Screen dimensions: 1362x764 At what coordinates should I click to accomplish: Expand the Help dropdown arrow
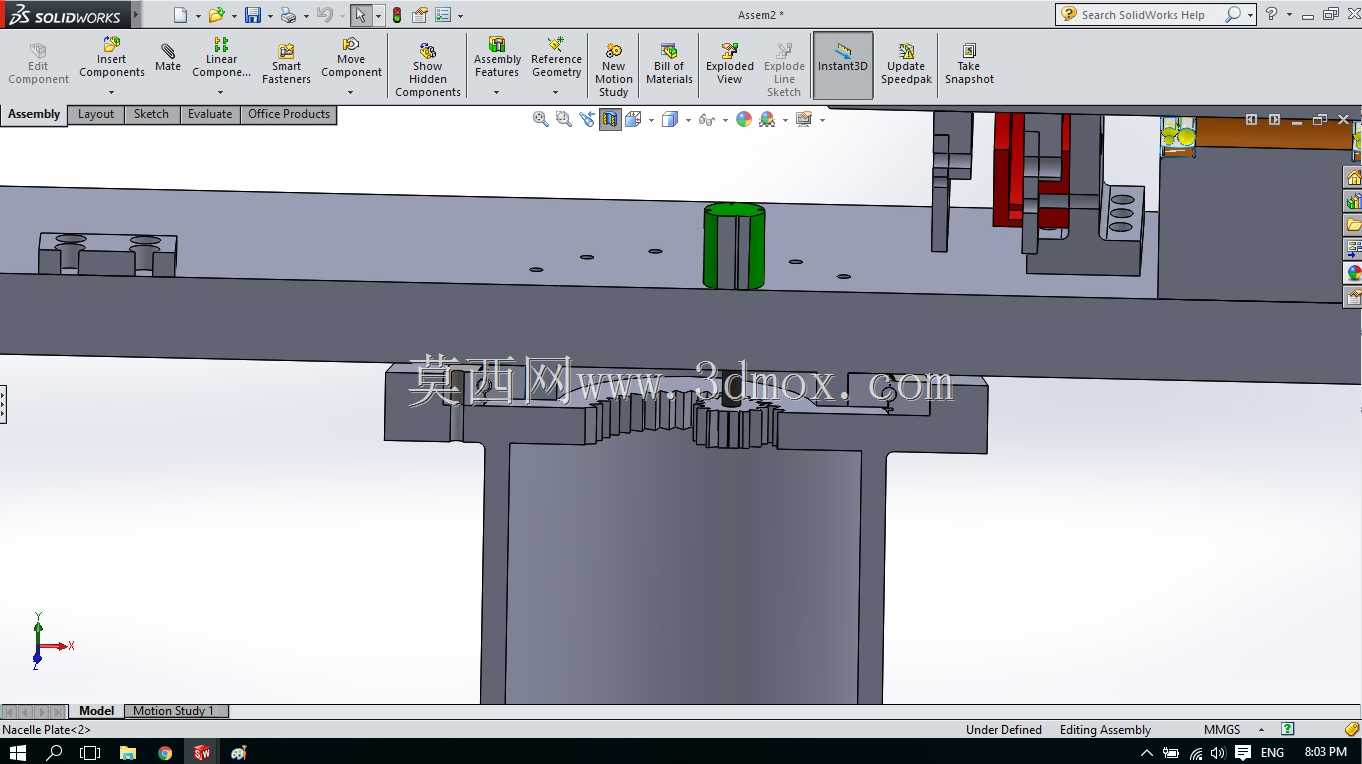click(1289, 15)
